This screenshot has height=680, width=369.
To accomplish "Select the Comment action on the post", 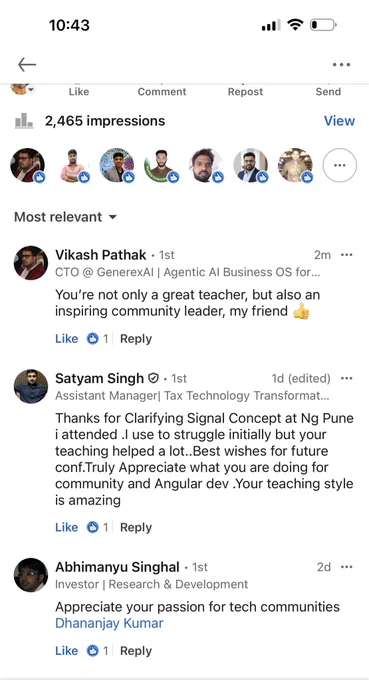I will [x=162, y=92].
